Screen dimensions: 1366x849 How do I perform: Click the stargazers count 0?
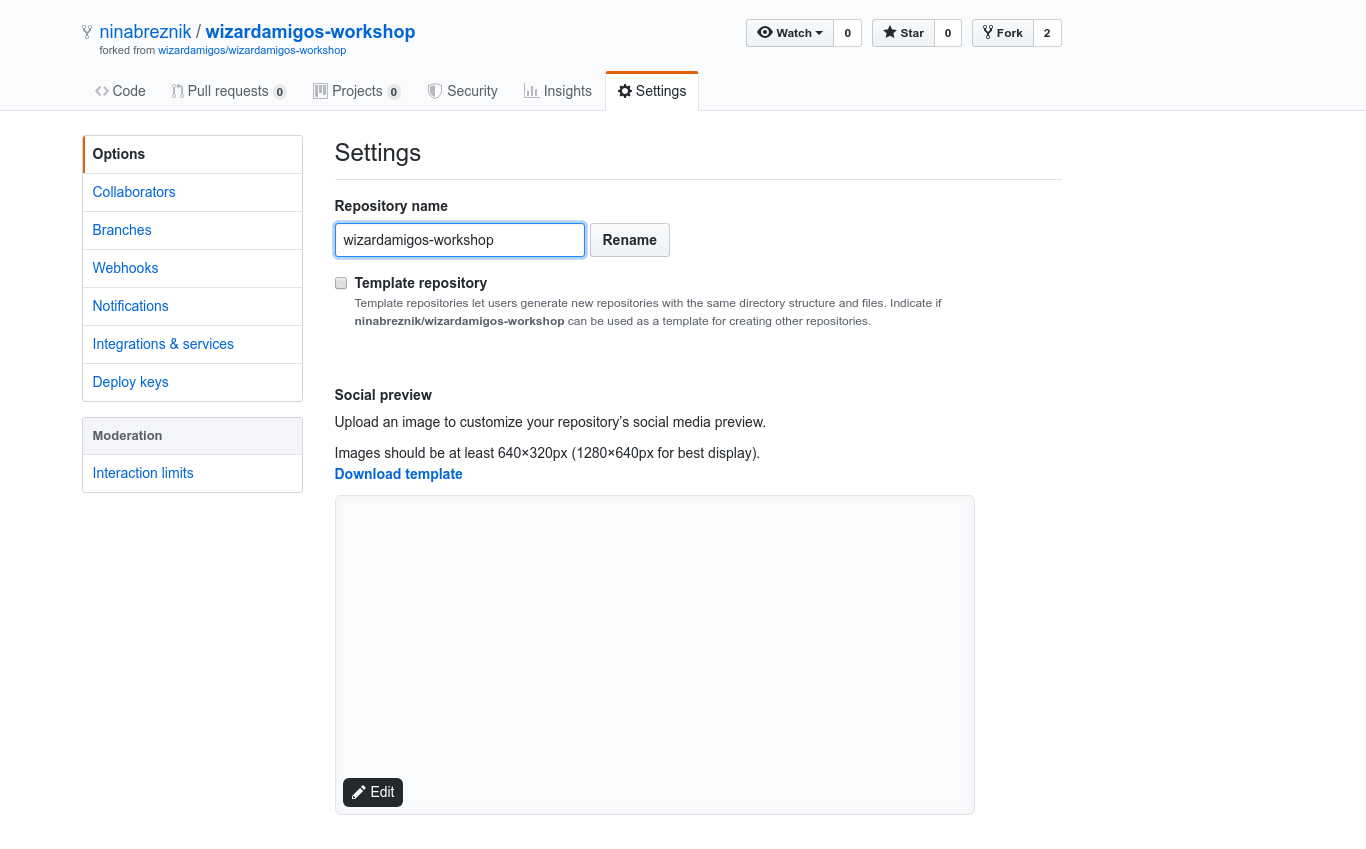[x=948, y=33]
